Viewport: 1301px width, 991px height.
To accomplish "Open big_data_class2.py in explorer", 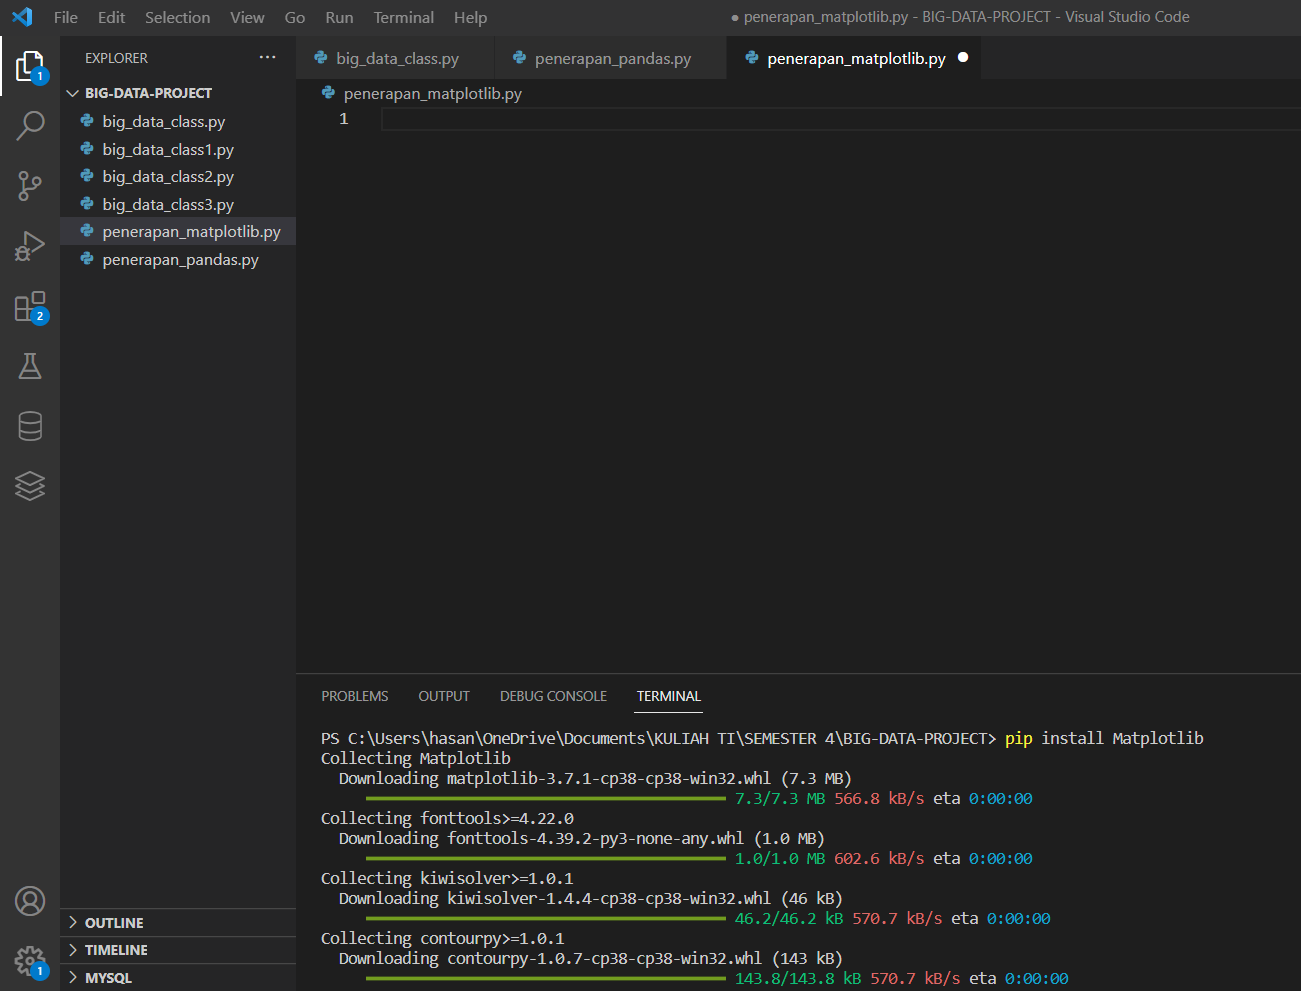I will pyautogui.click(x=178, y=176).
